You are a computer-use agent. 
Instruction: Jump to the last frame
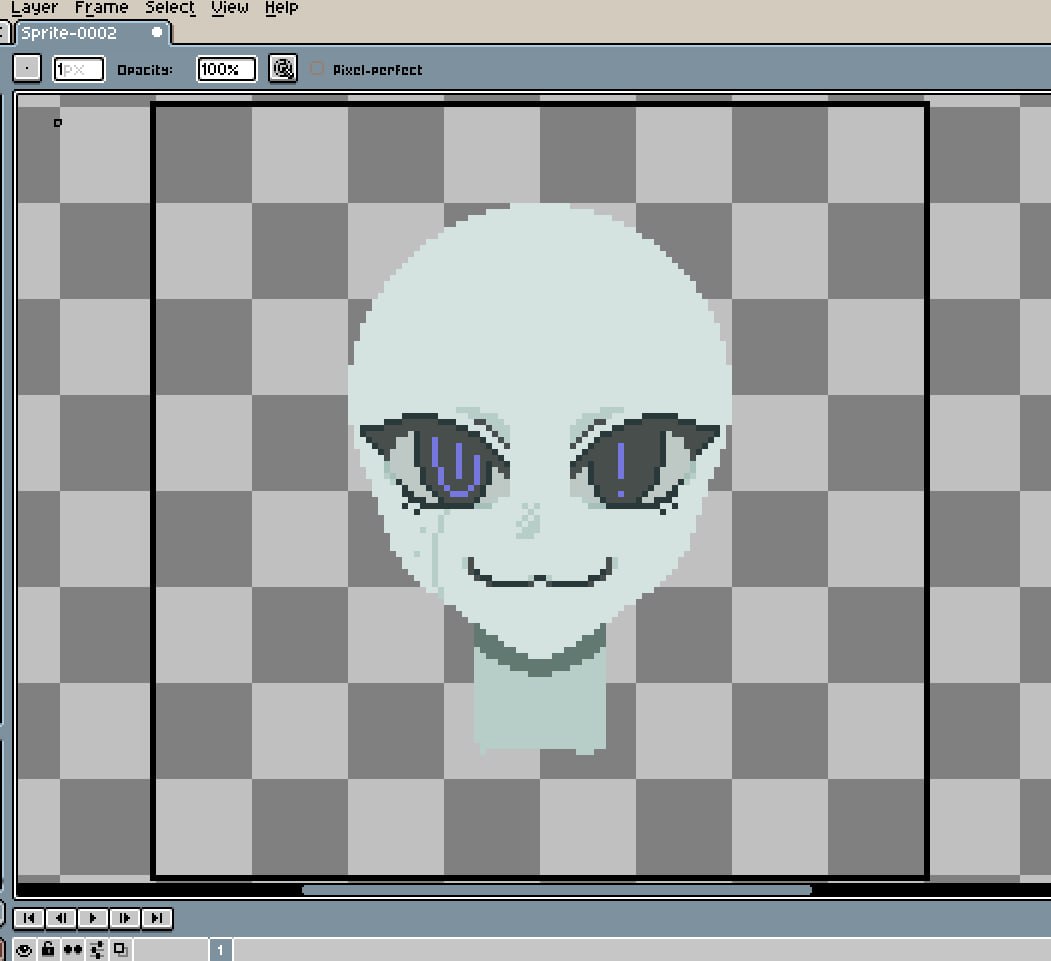pyautogui.click(x=157, y=918)
